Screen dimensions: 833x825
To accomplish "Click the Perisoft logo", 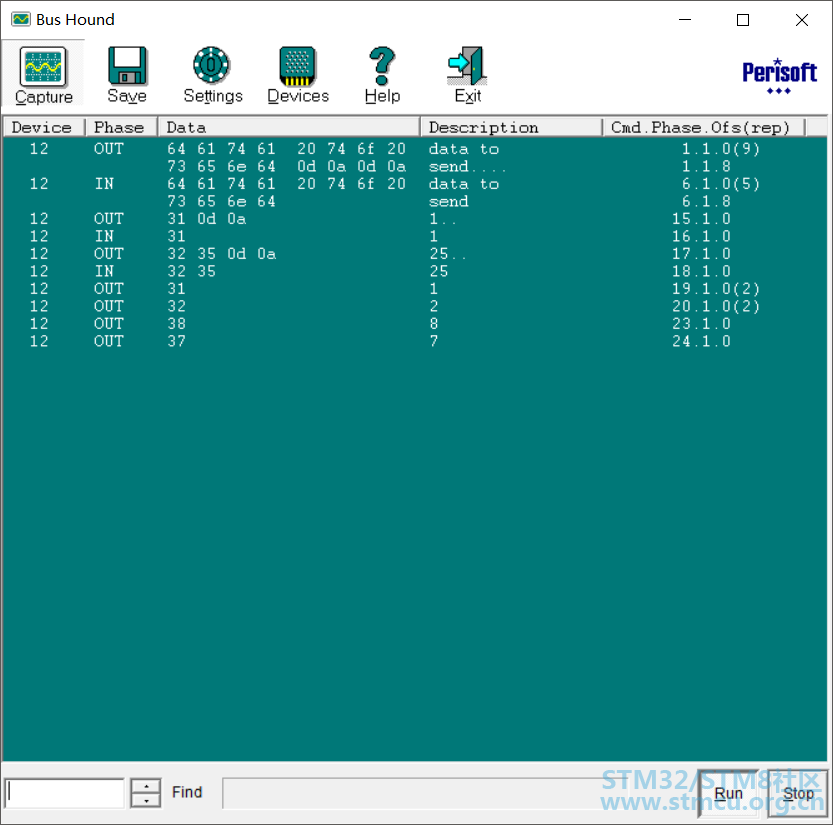I will (779, 76).
